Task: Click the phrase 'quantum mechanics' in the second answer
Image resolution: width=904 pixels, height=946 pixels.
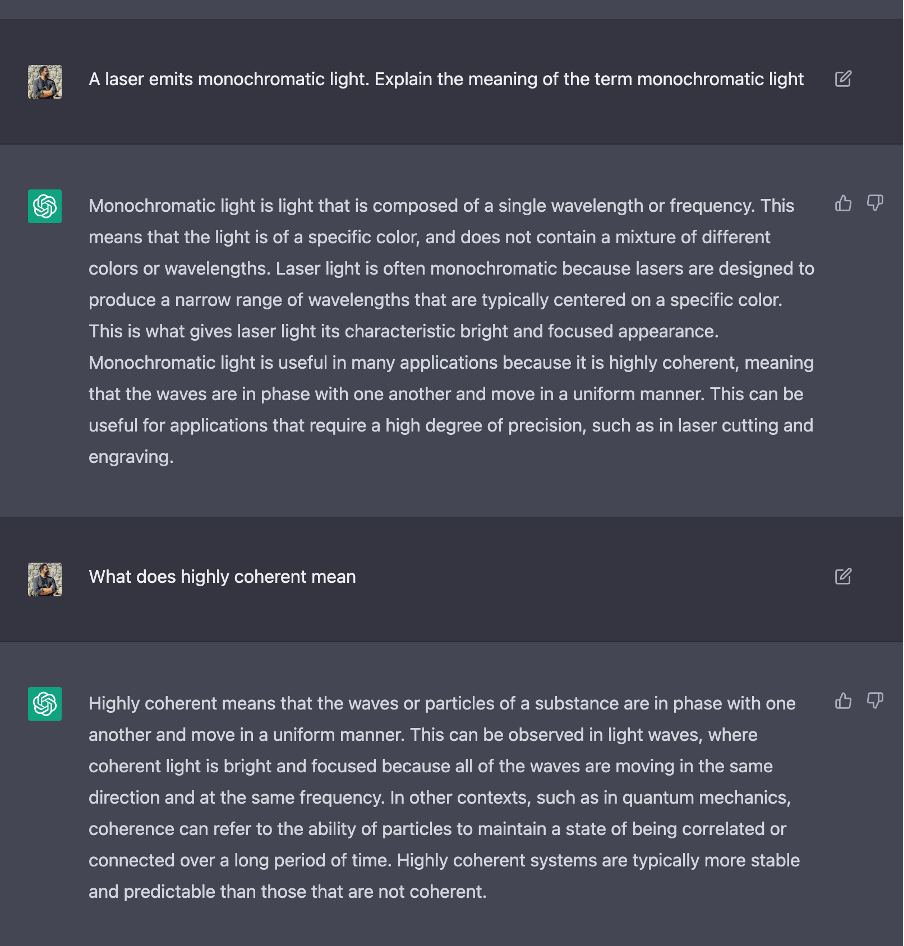Action: tap(706, 798)
